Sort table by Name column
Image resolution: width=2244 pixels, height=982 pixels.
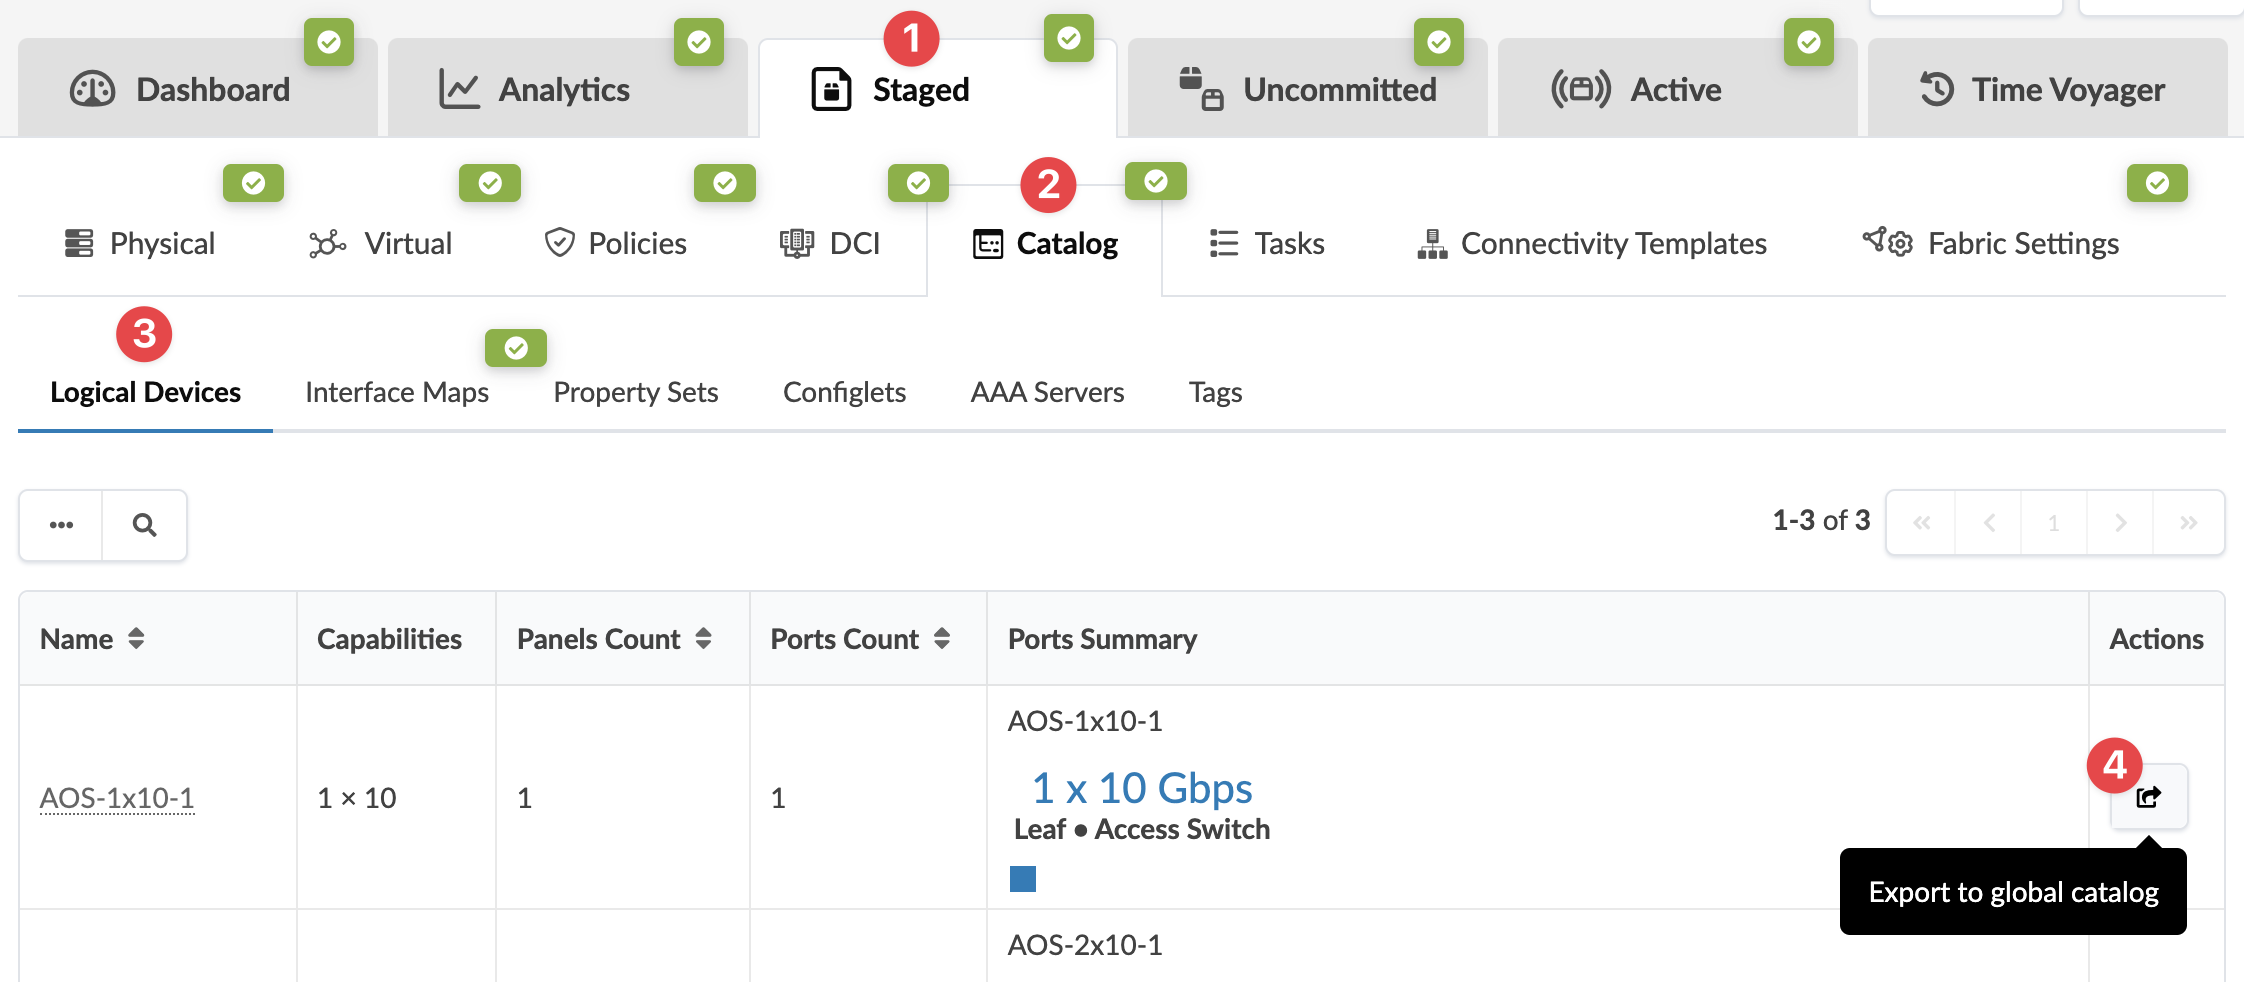tap(136, 639)
